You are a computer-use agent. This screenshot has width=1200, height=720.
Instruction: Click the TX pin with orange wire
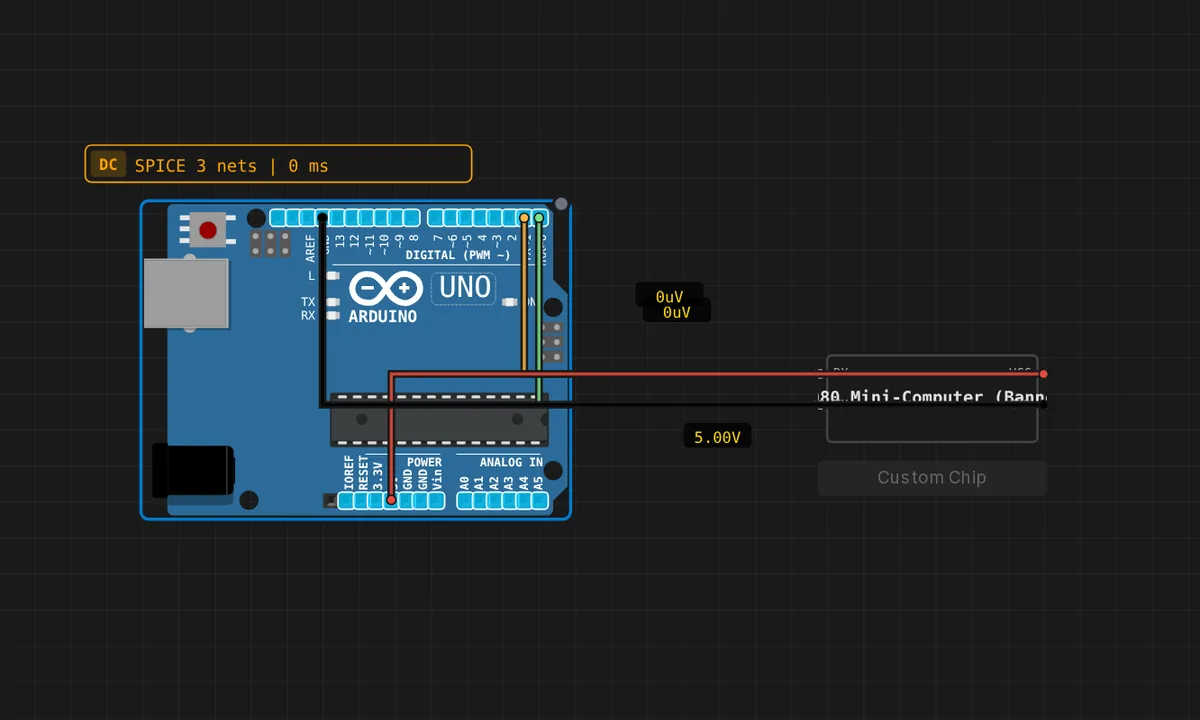524,217
